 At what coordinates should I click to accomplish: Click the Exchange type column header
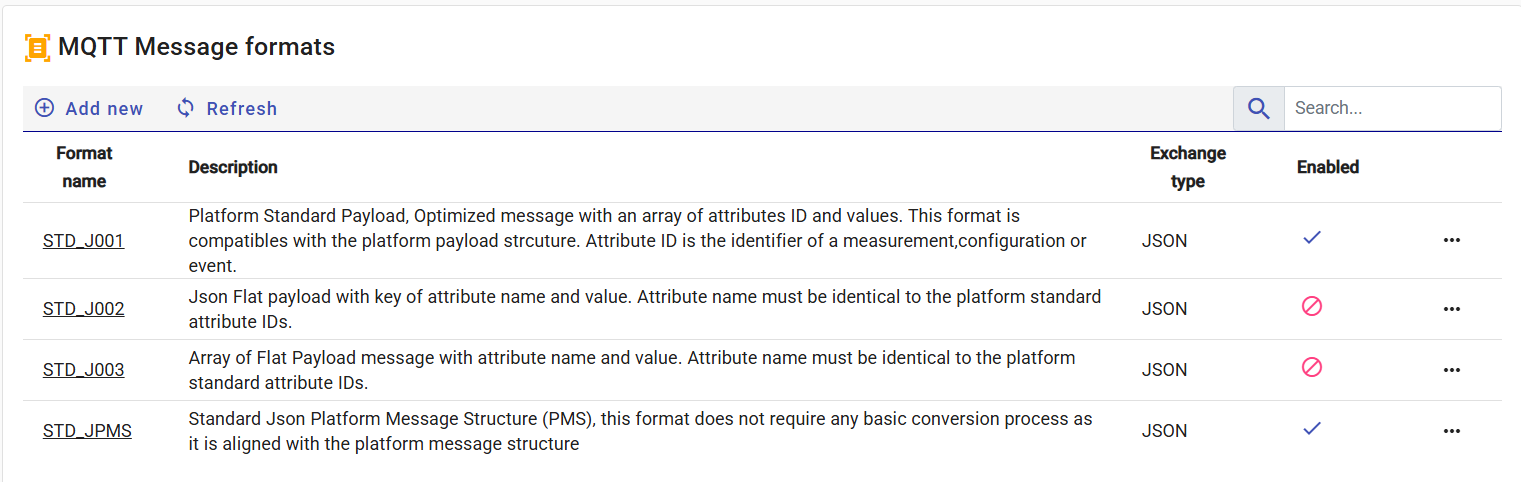[1187, 167]
